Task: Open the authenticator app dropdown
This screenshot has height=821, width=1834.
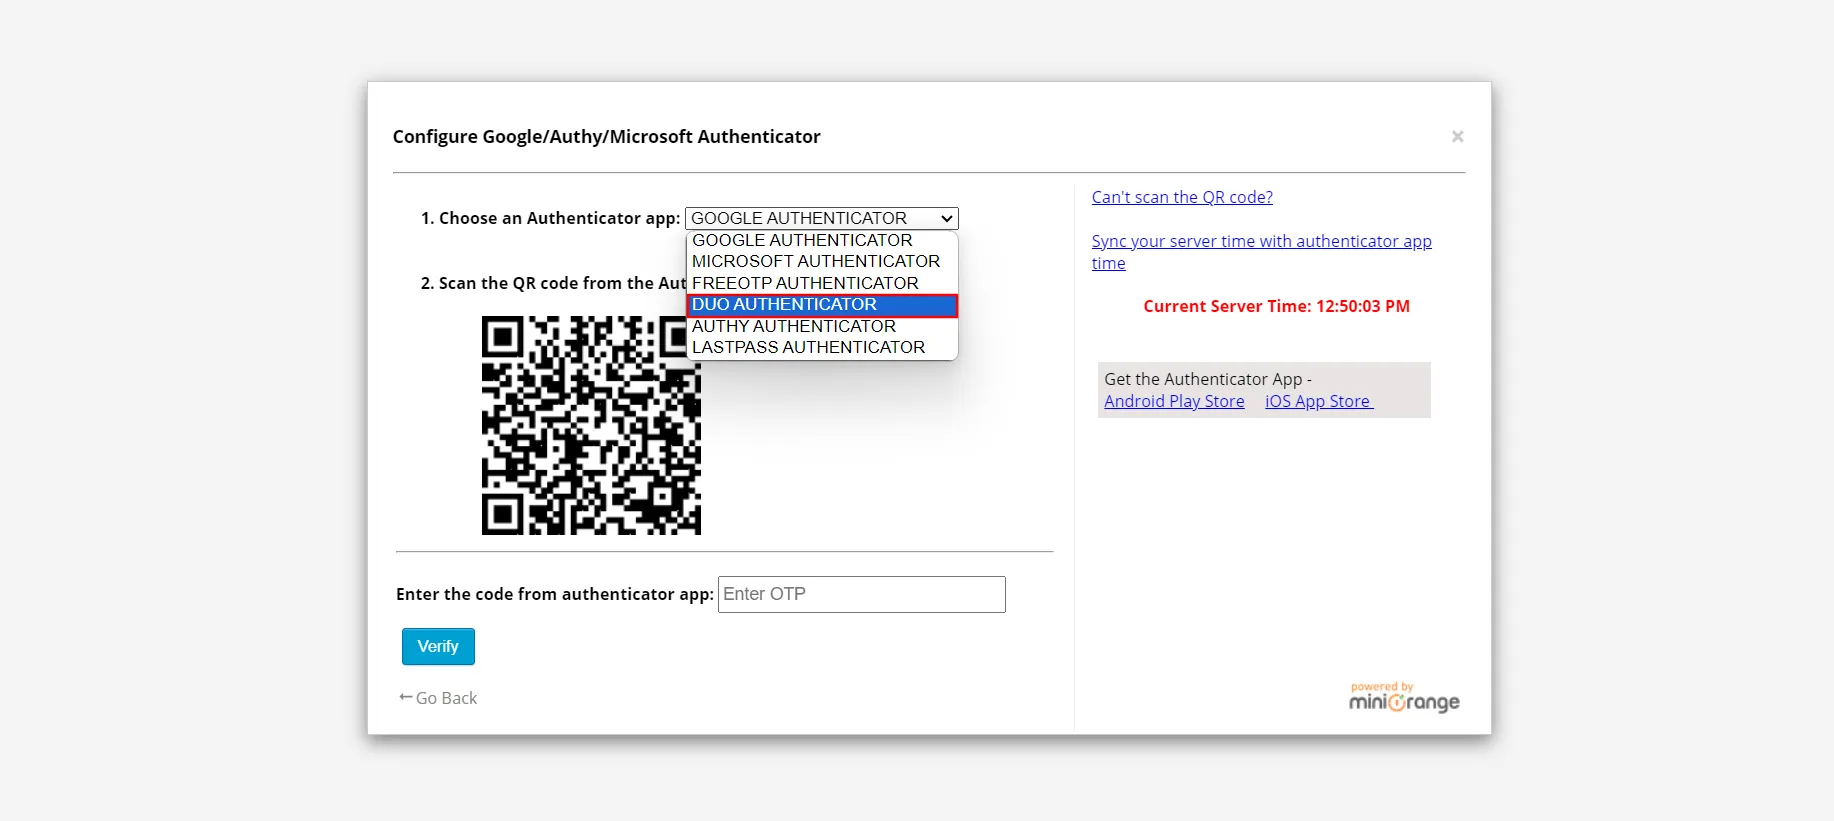Action: 821,218
